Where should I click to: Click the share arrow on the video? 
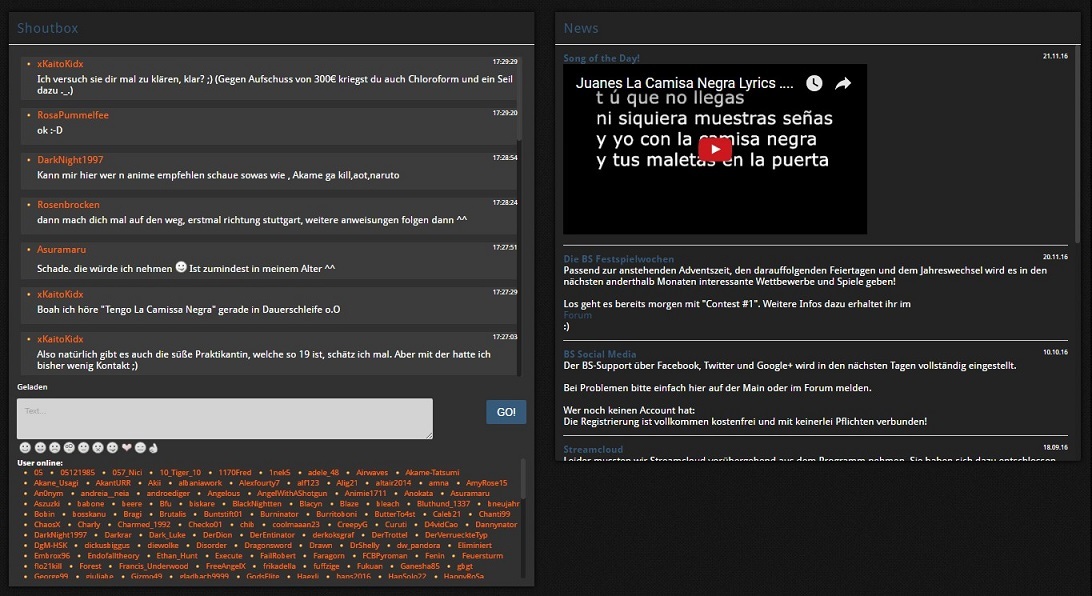point(843,84)
